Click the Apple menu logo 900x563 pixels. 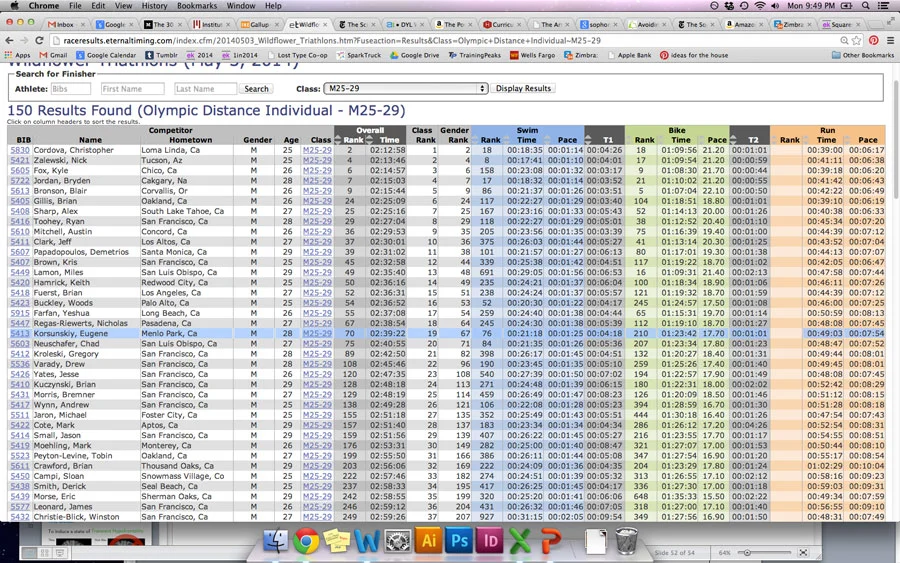pyautogui.click(x=14, y=6)
